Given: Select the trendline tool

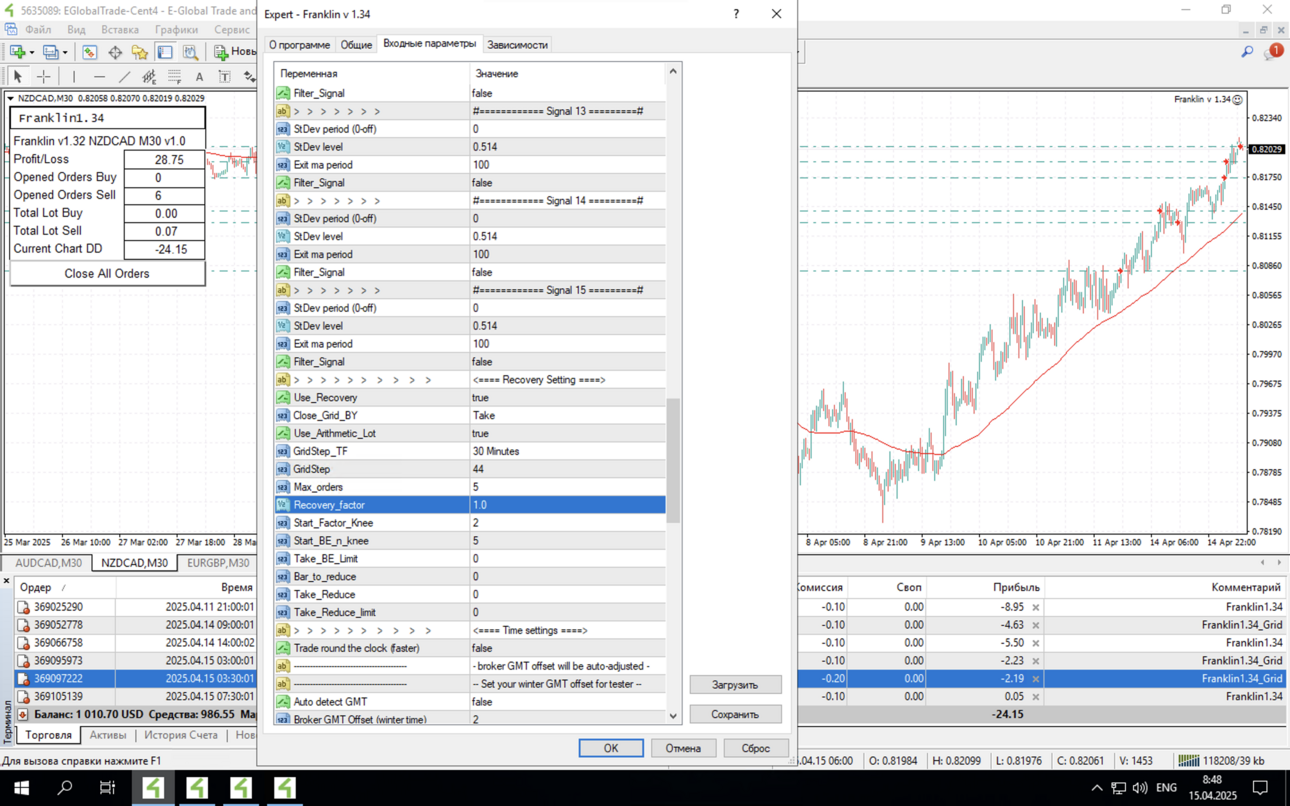Looking at the screenshot, I should [x=124, y=77].
